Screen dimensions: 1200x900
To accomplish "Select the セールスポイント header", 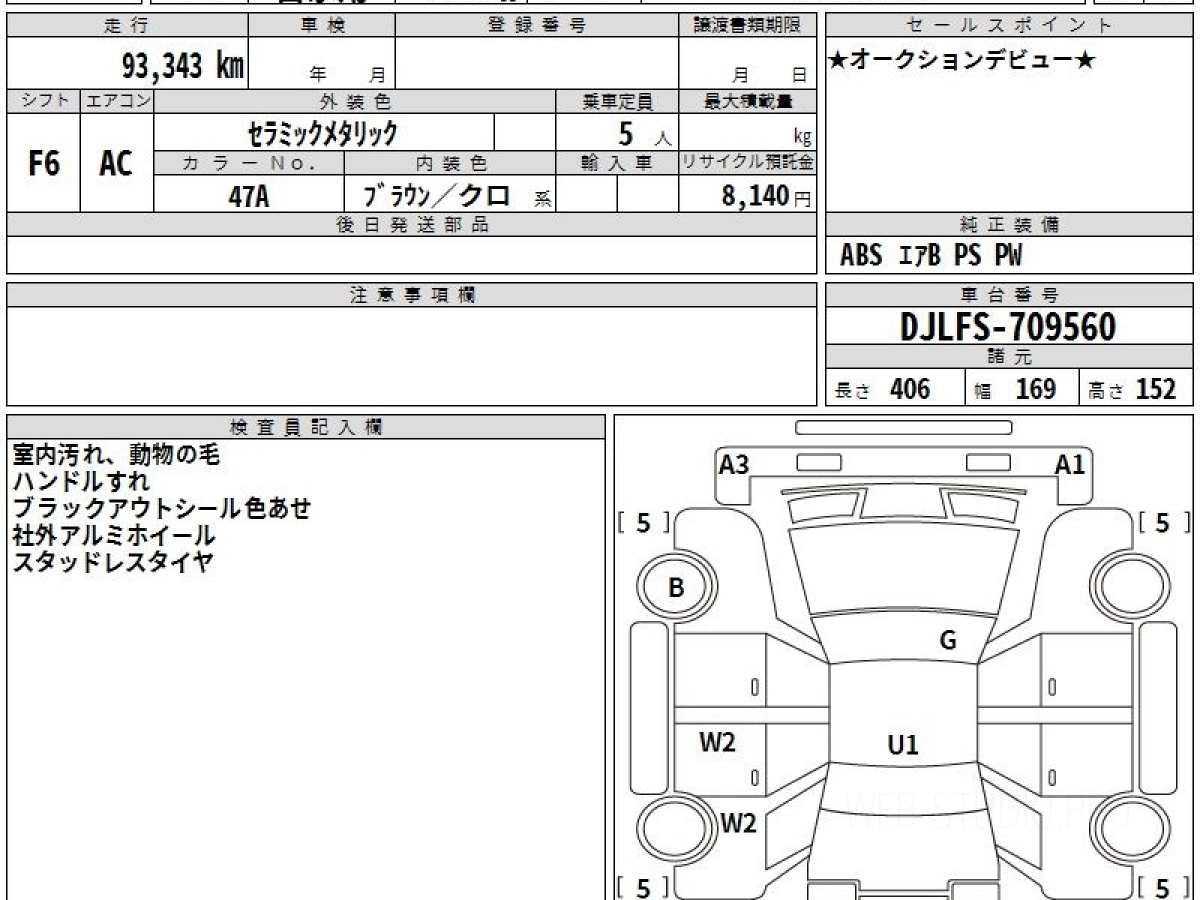I will (x=1009, y=25).
